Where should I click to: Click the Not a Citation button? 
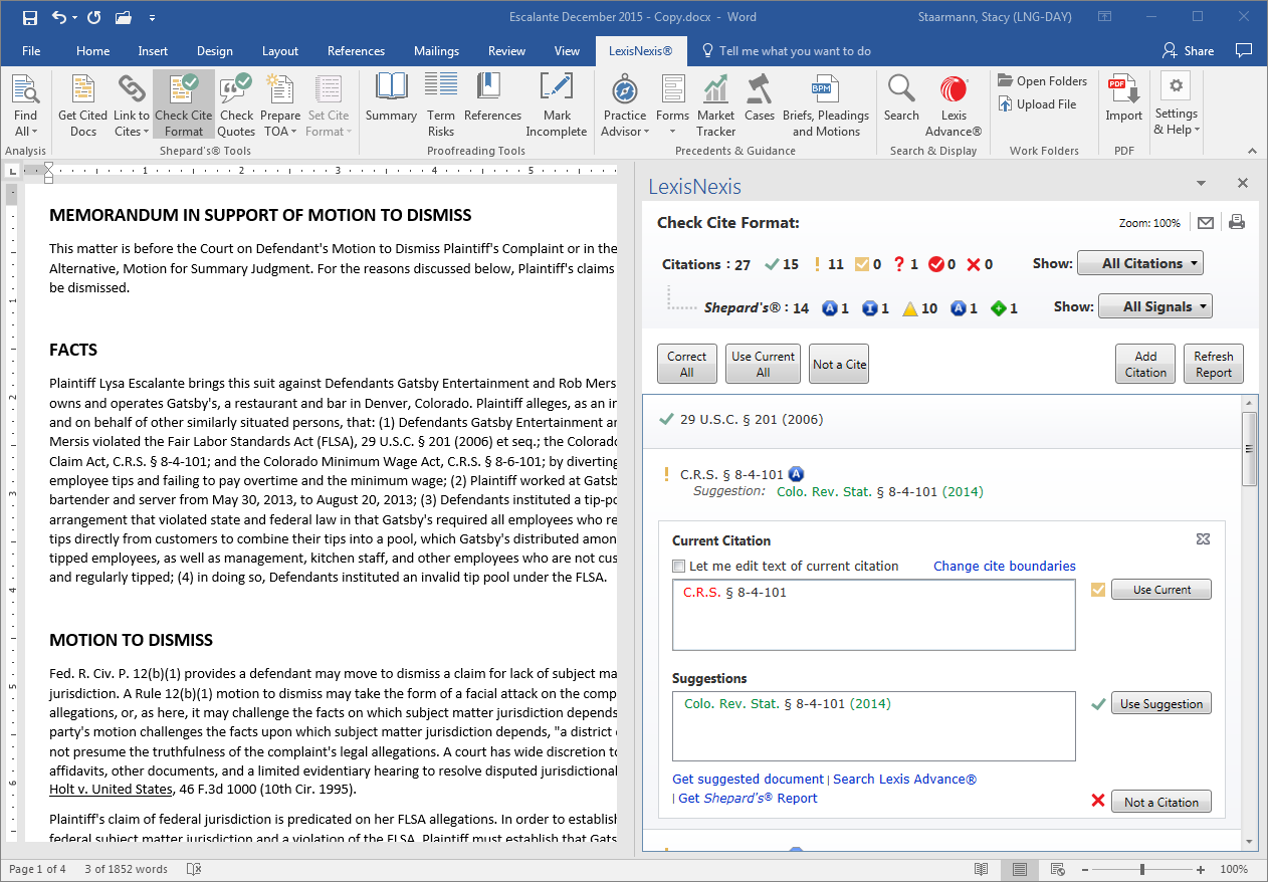tap(1161, 802)
